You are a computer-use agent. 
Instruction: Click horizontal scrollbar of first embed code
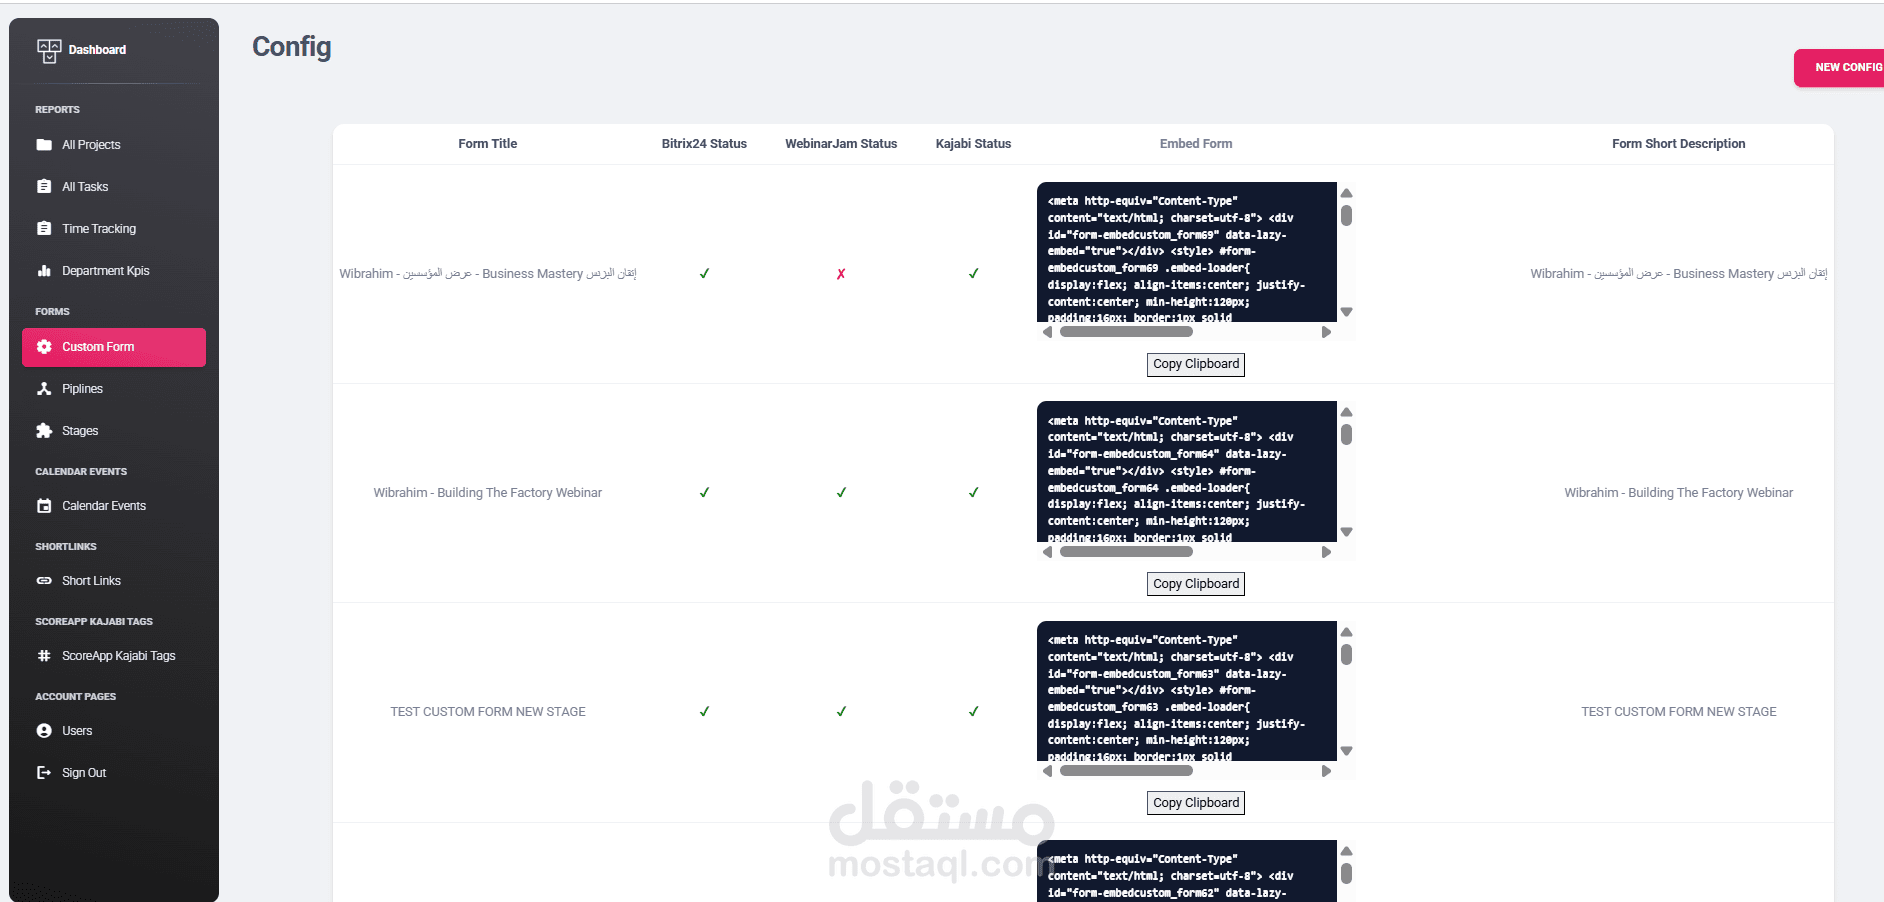[x=1126, y=332]
